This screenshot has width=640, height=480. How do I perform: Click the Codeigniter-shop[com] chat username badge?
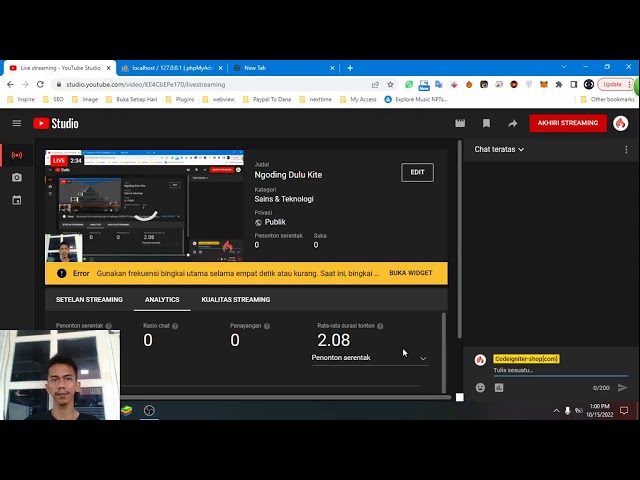[526, 359]
